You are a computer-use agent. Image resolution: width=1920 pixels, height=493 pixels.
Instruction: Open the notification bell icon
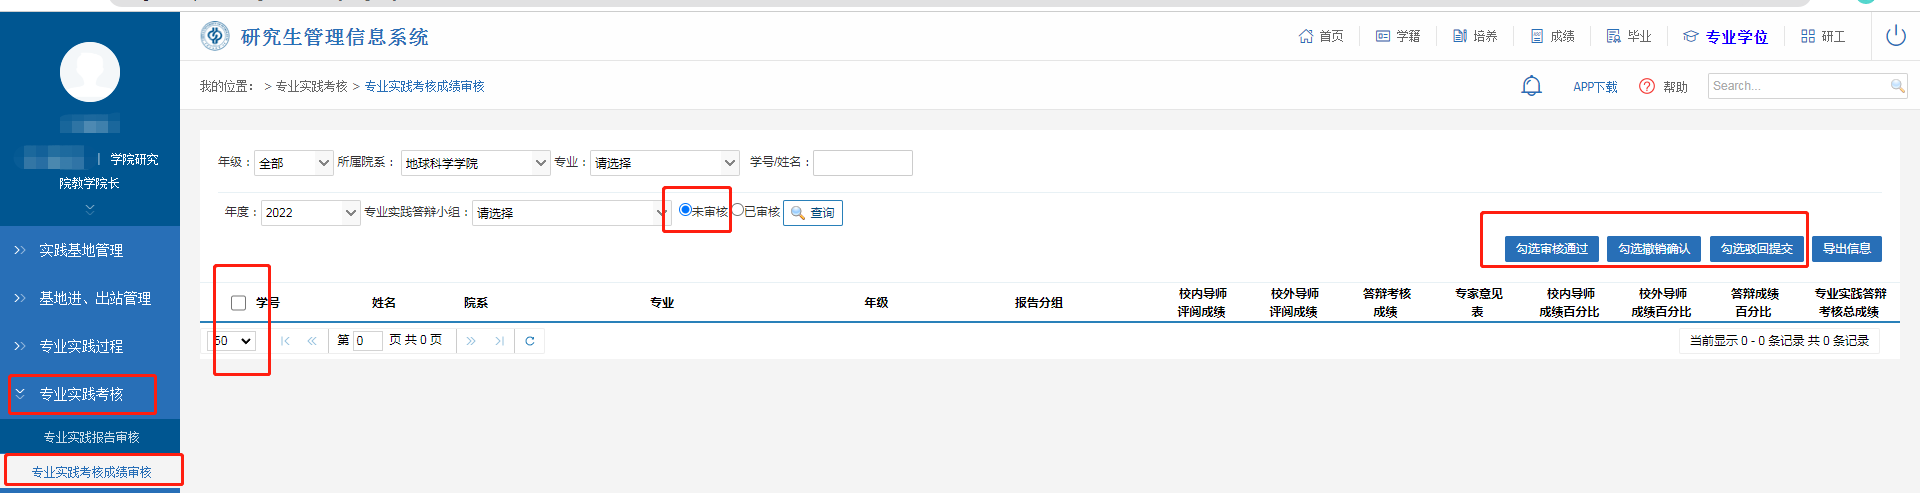pos(1531,86)
